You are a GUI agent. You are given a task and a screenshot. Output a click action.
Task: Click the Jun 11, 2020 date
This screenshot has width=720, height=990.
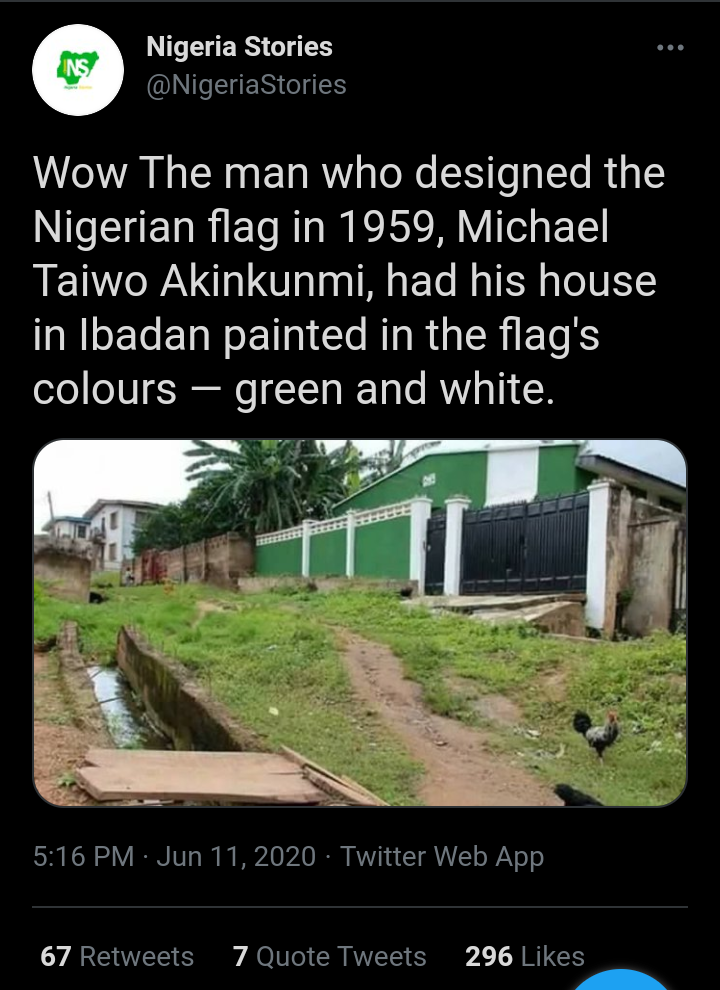point(236,857)
